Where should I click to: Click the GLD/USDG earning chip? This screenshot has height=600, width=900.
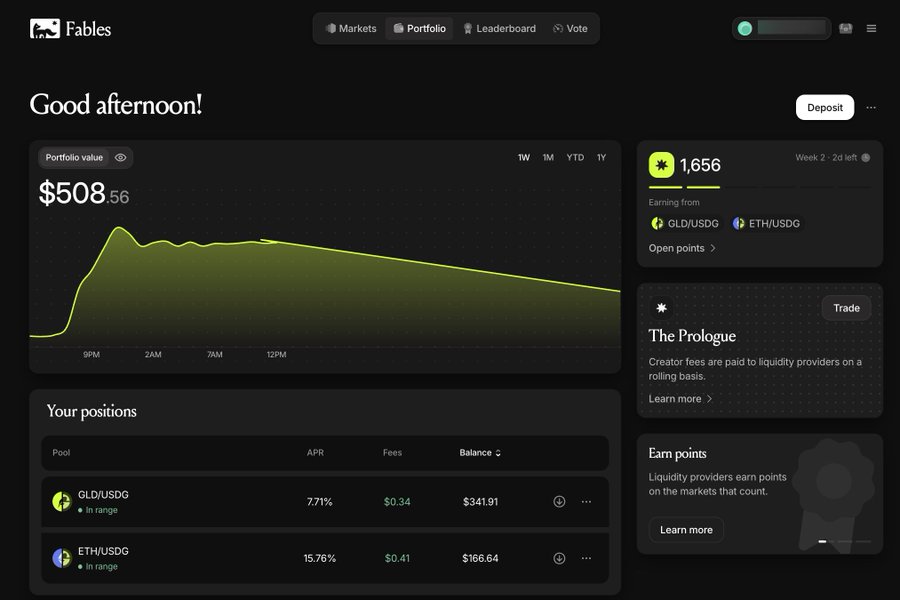tap(685, 223)
